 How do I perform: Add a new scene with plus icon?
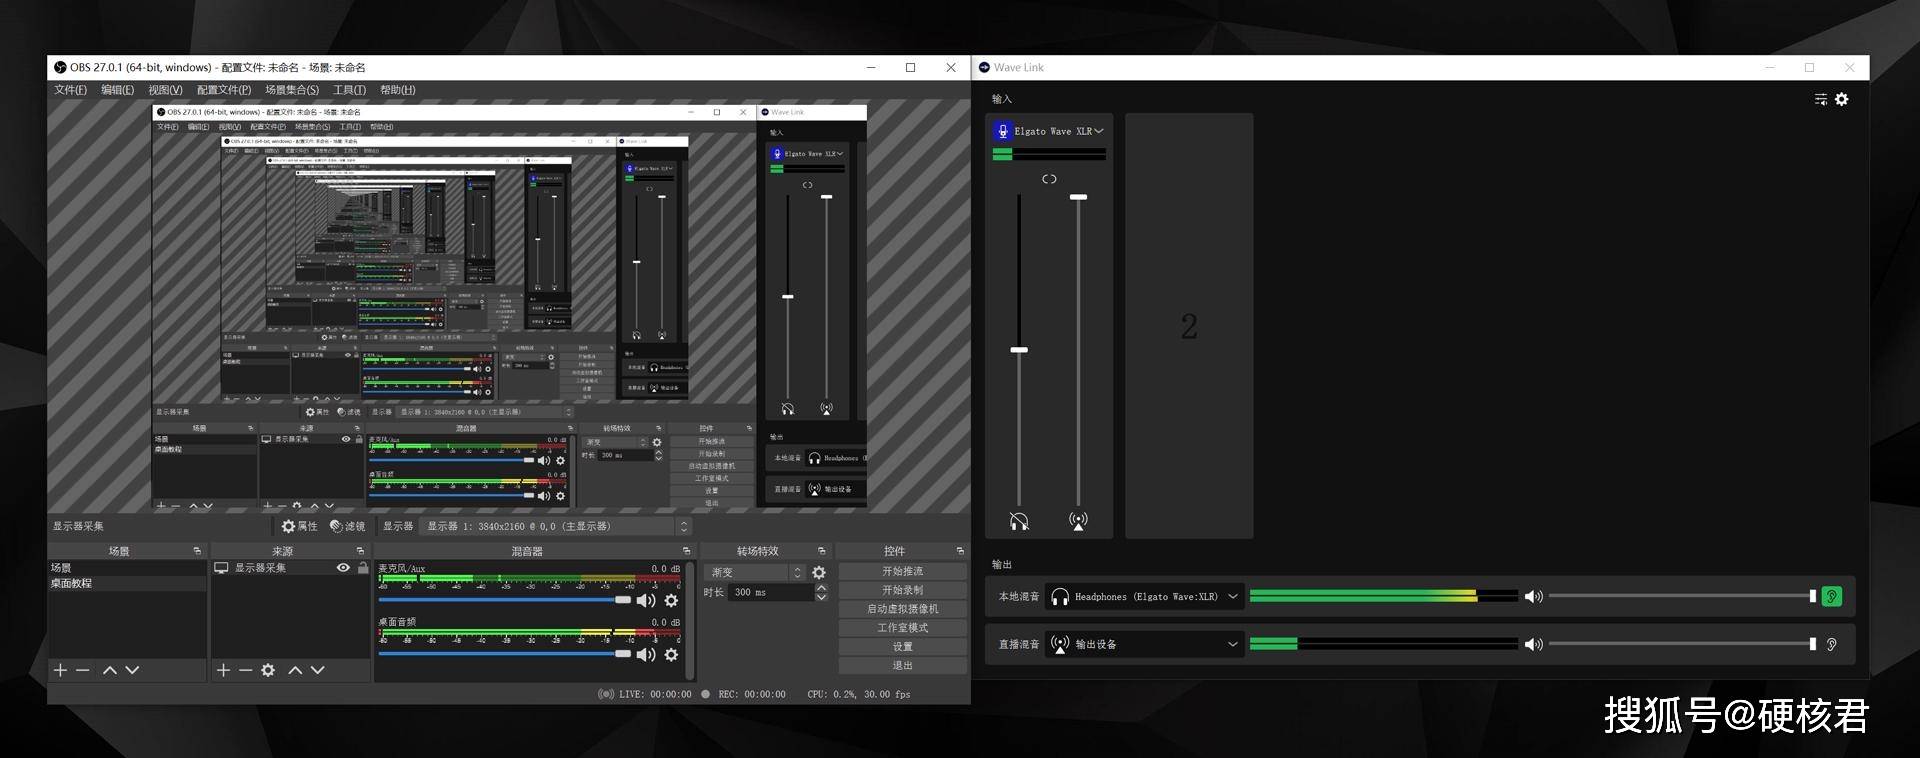click(60, 670)
